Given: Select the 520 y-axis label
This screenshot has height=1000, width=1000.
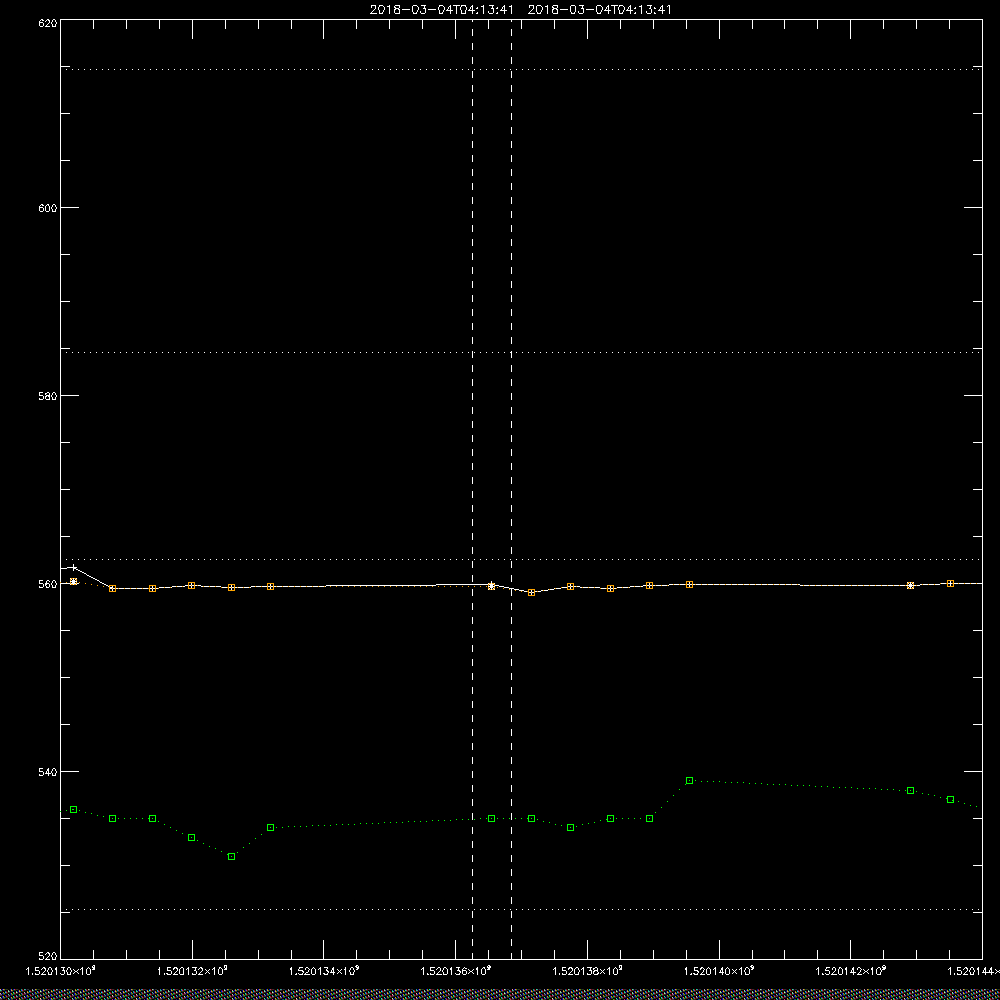Looking at the screenshot, I should (48, 957).
